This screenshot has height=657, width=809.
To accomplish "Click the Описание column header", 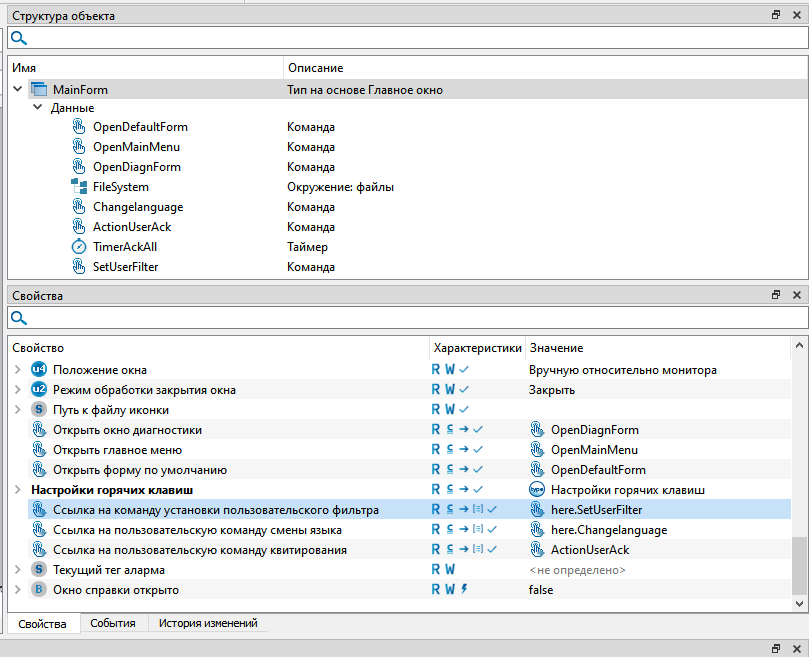I will click(315, 68).
